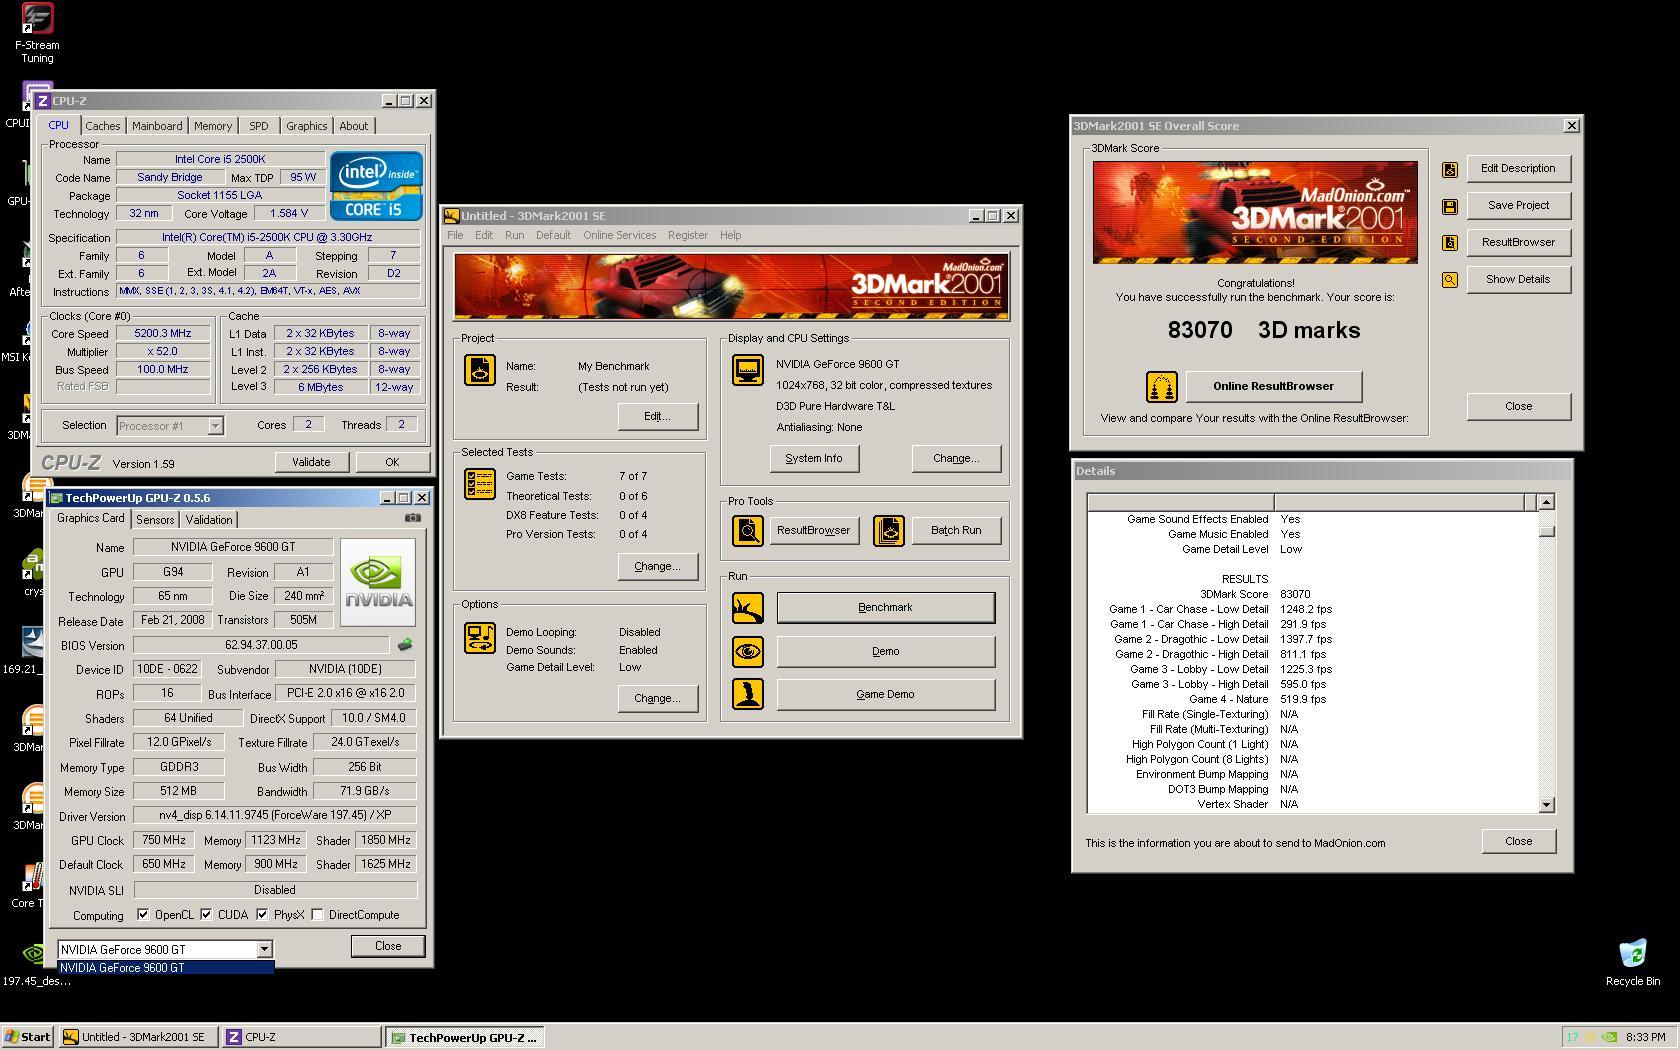The width and height of the screenshot is (1680, 1050).
Task: Click the BIOS save chip icon in GPU-Z
Action: 404,645
